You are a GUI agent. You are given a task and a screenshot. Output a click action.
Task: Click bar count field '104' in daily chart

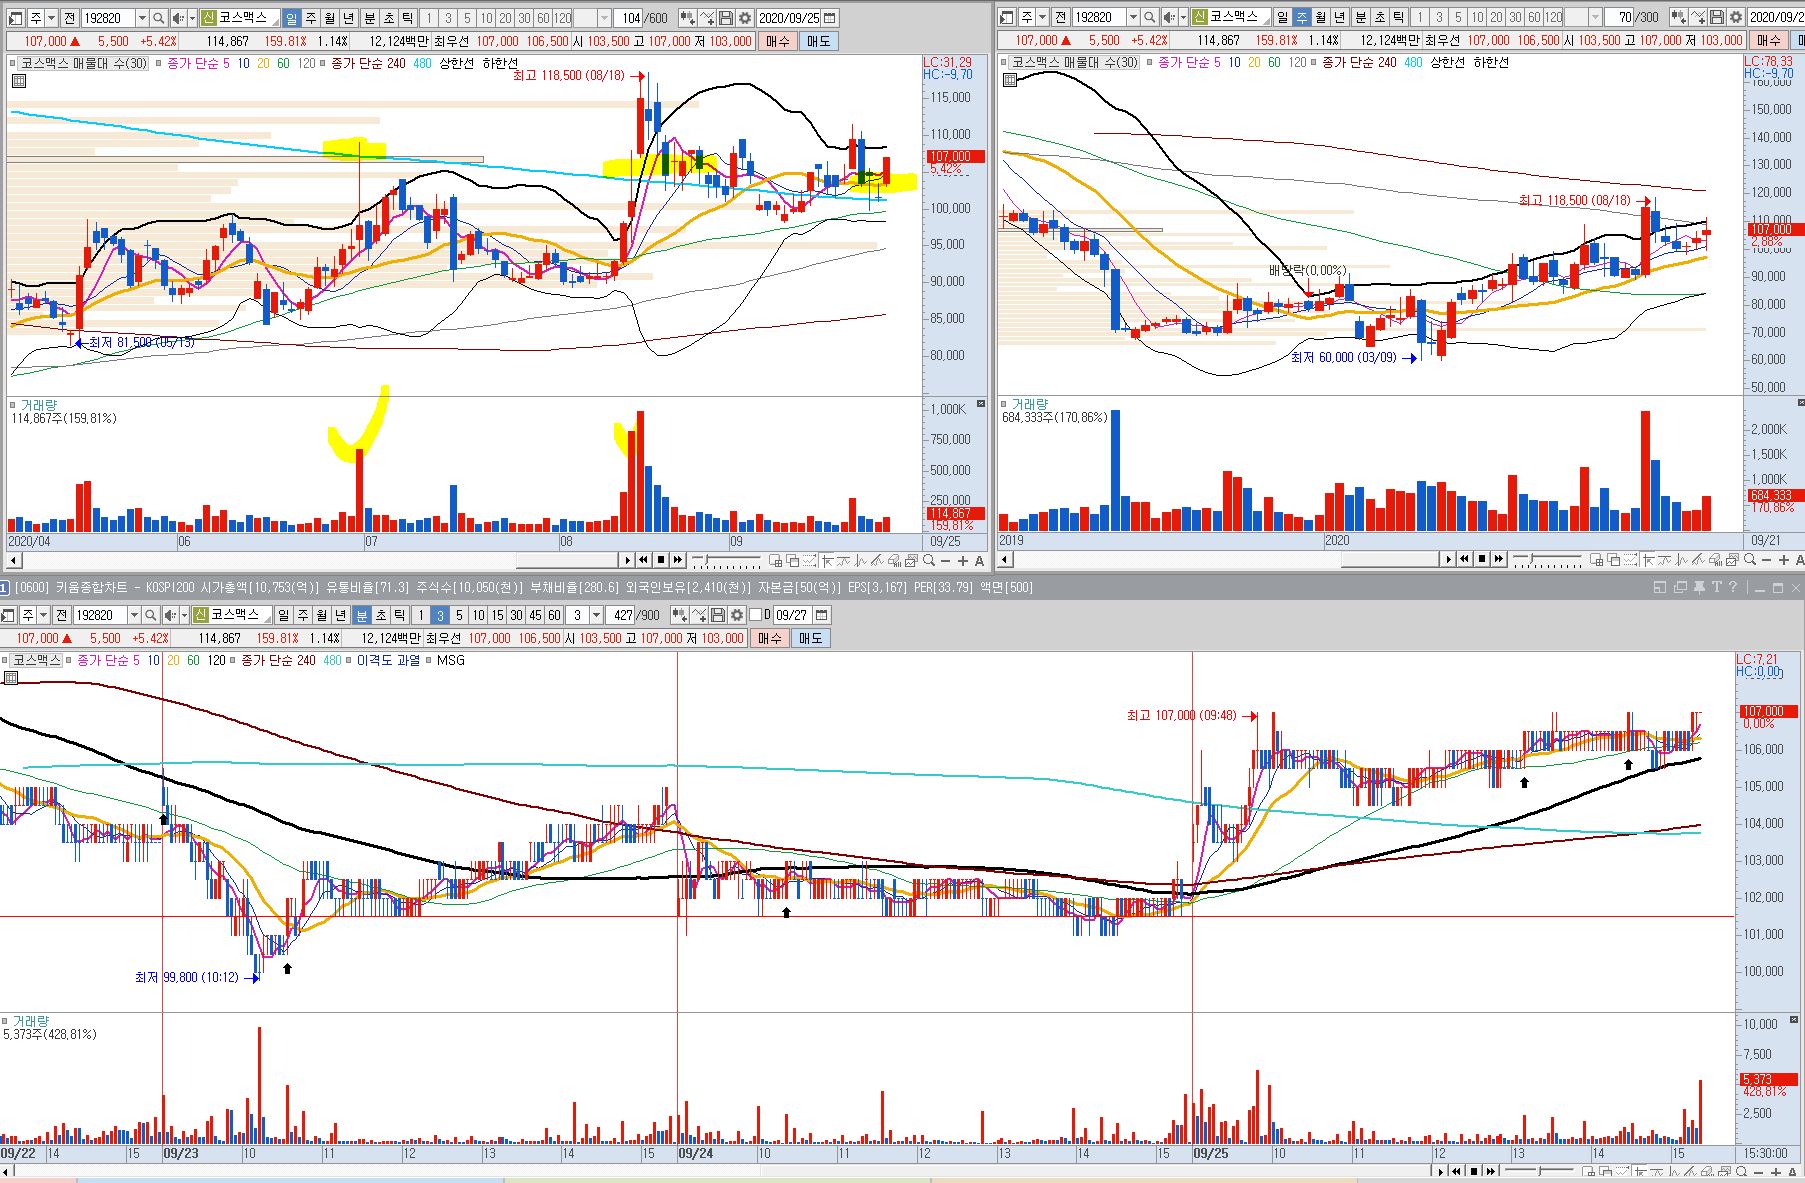[630, 18]
